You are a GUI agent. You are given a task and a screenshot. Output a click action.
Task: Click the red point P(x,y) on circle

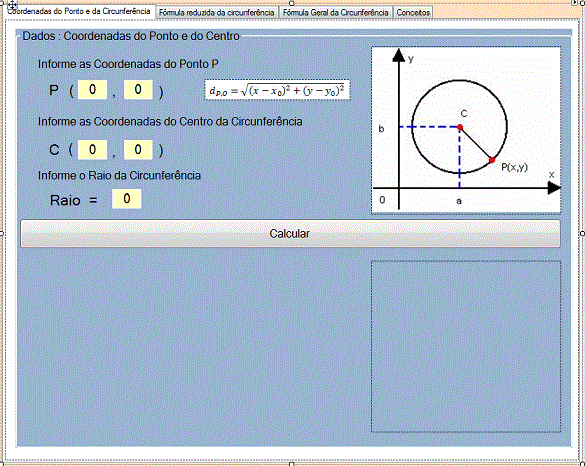pos(492,160)
